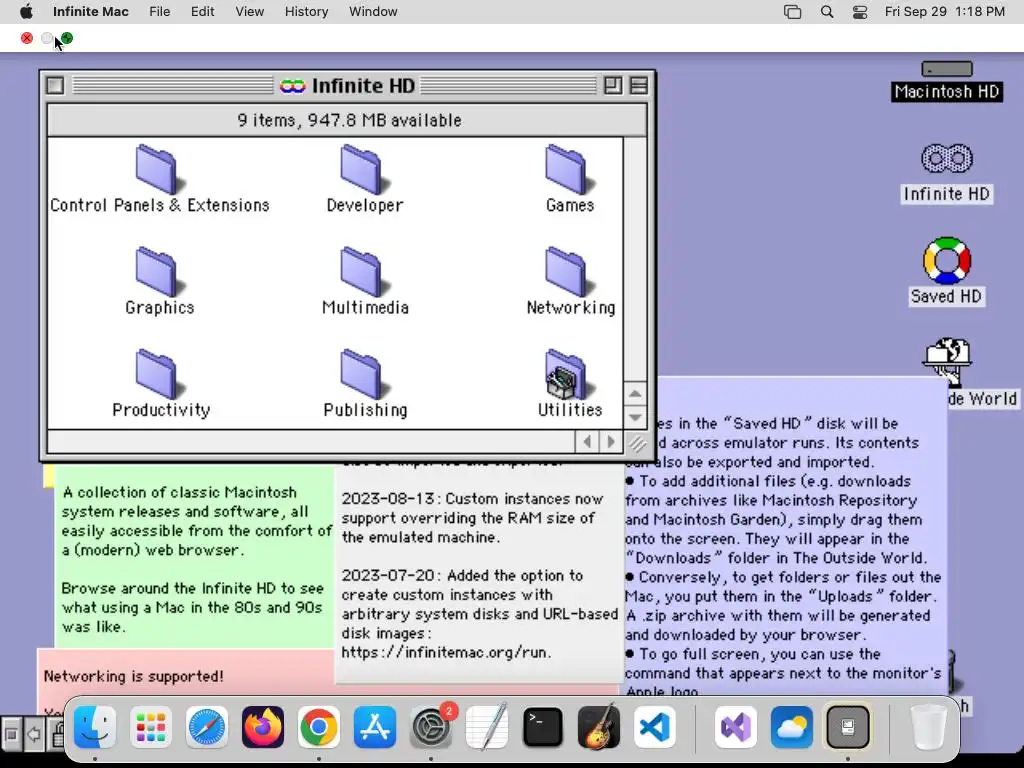Launch Google Chrome from the Dock
1024x768 pixels.
click(x=319, y=727)
